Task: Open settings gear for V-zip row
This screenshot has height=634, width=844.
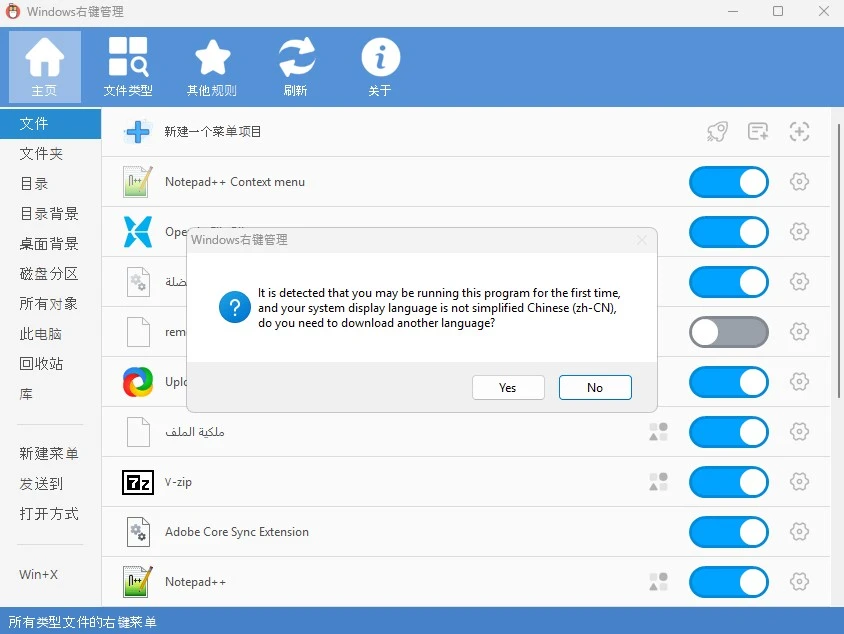Action: point(799,482)
